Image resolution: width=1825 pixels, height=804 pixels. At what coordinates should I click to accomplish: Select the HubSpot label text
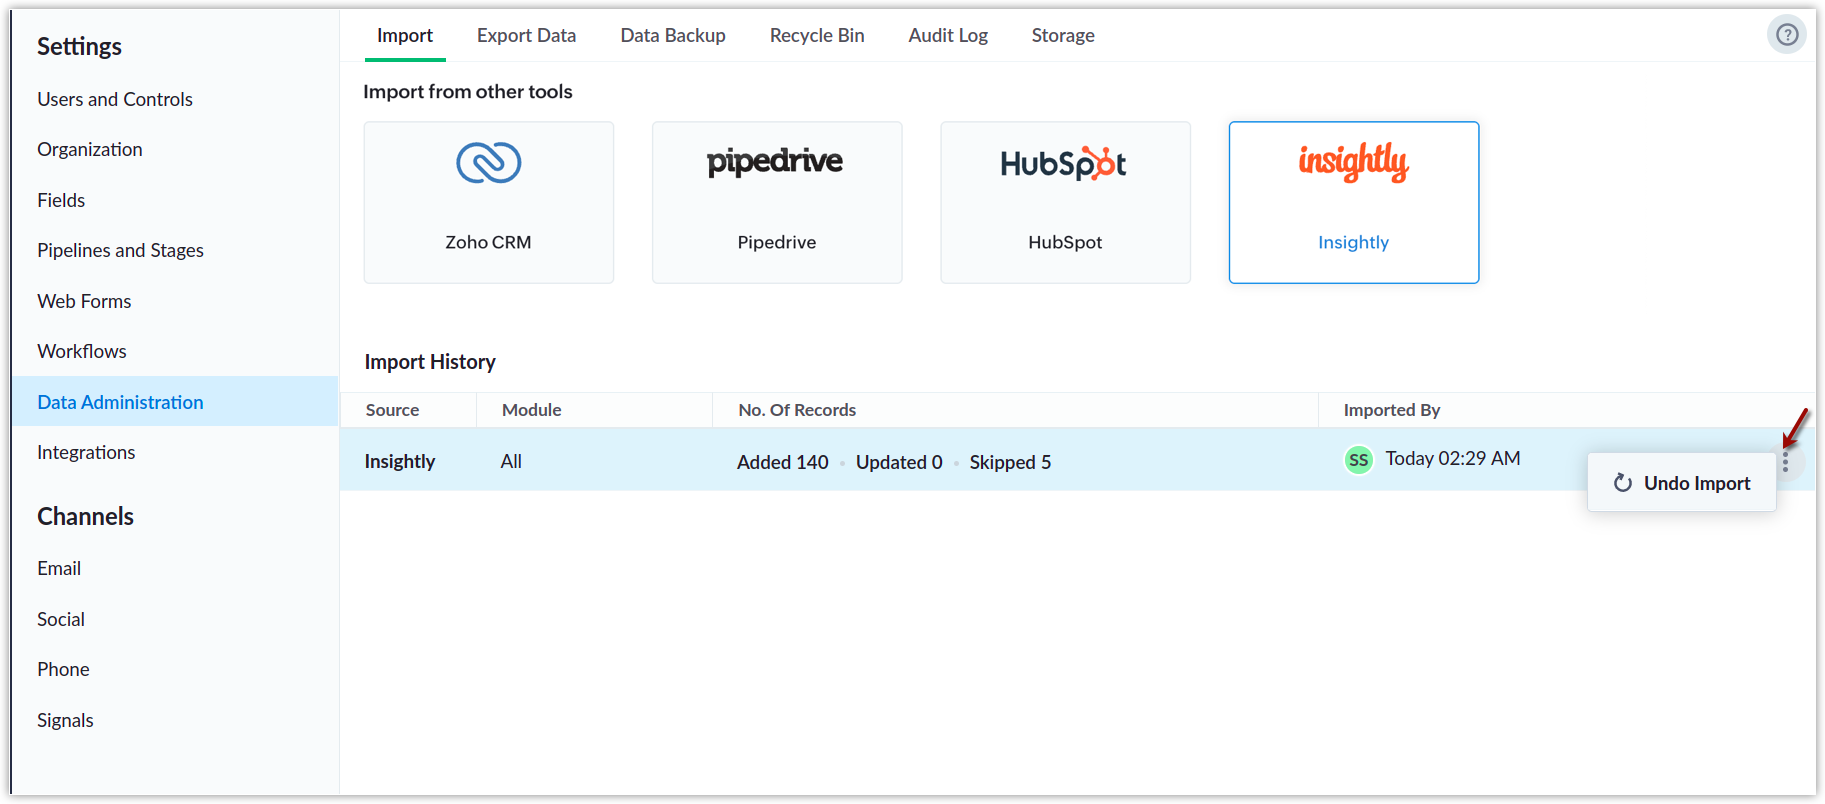click(x=1065, y=242)
